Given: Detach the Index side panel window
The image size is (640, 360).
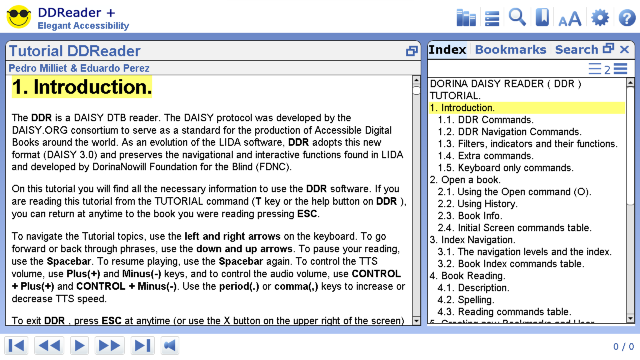Looking at the screenshot, I should 609,49.
